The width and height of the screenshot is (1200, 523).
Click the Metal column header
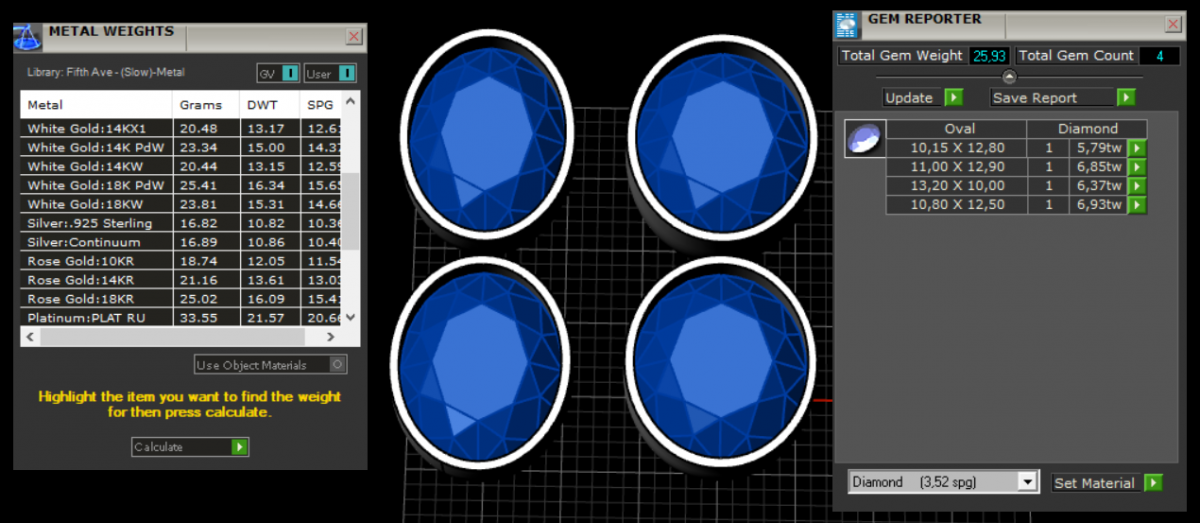coord(97,105)
